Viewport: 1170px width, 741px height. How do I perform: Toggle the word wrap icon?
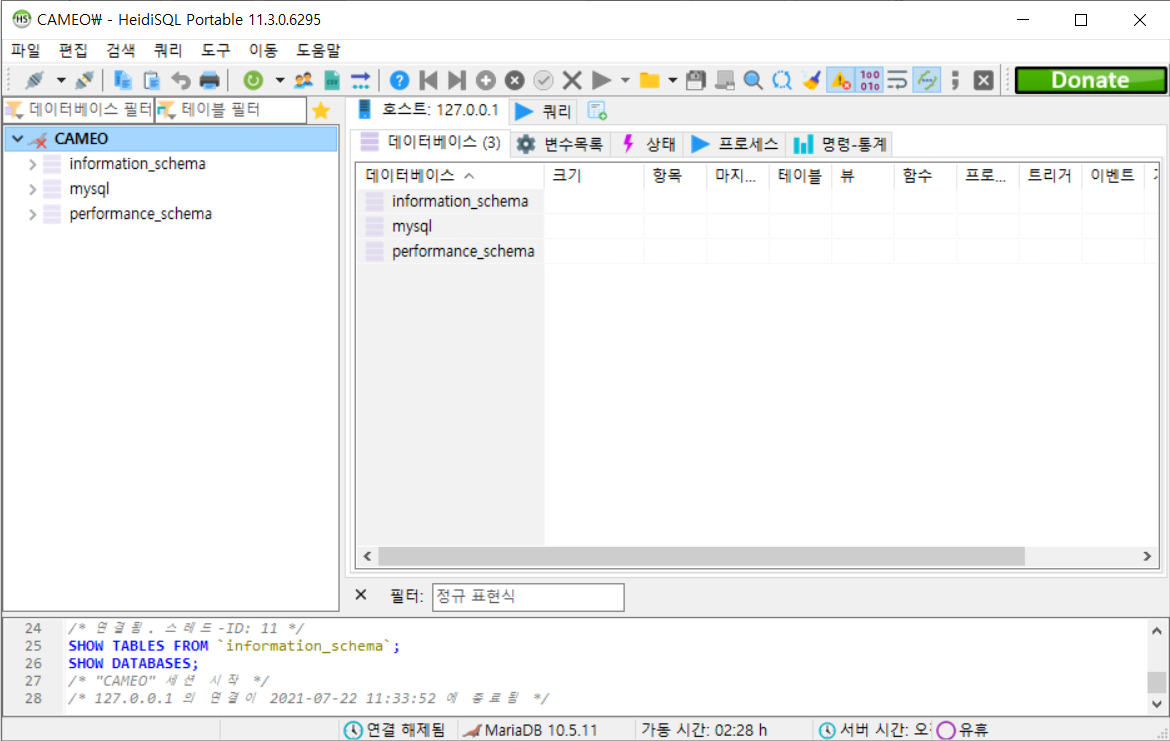pyautogui.click(x=898, y=80)
